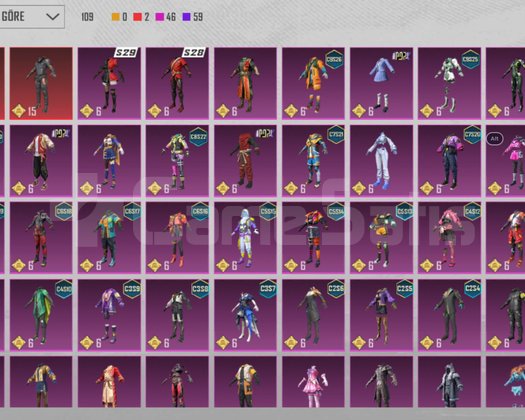Select the grey hooded coat outfit
Viewport: 525px width, 420px height.
[449, 382]
